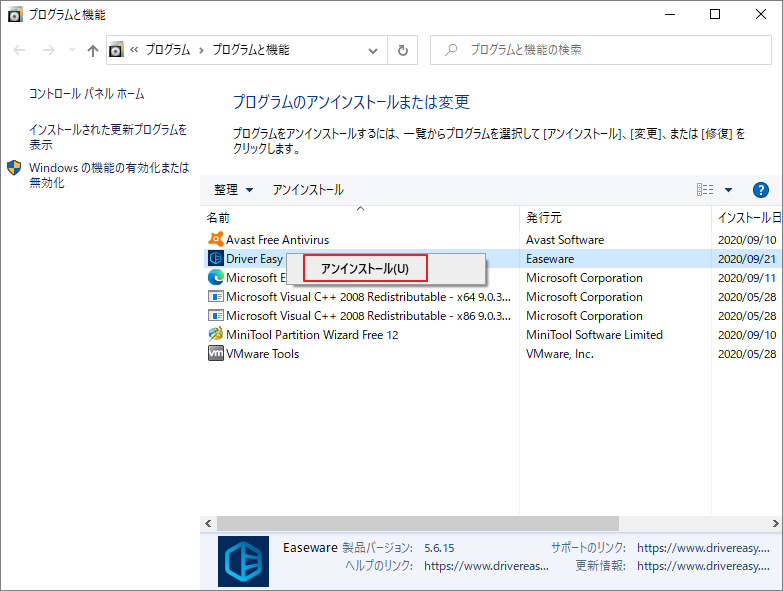Click MiniTool Software Limited publisher cell
The height and width of the screenshot is (591, 783).
pyautogui.click(x=594, y=334)
